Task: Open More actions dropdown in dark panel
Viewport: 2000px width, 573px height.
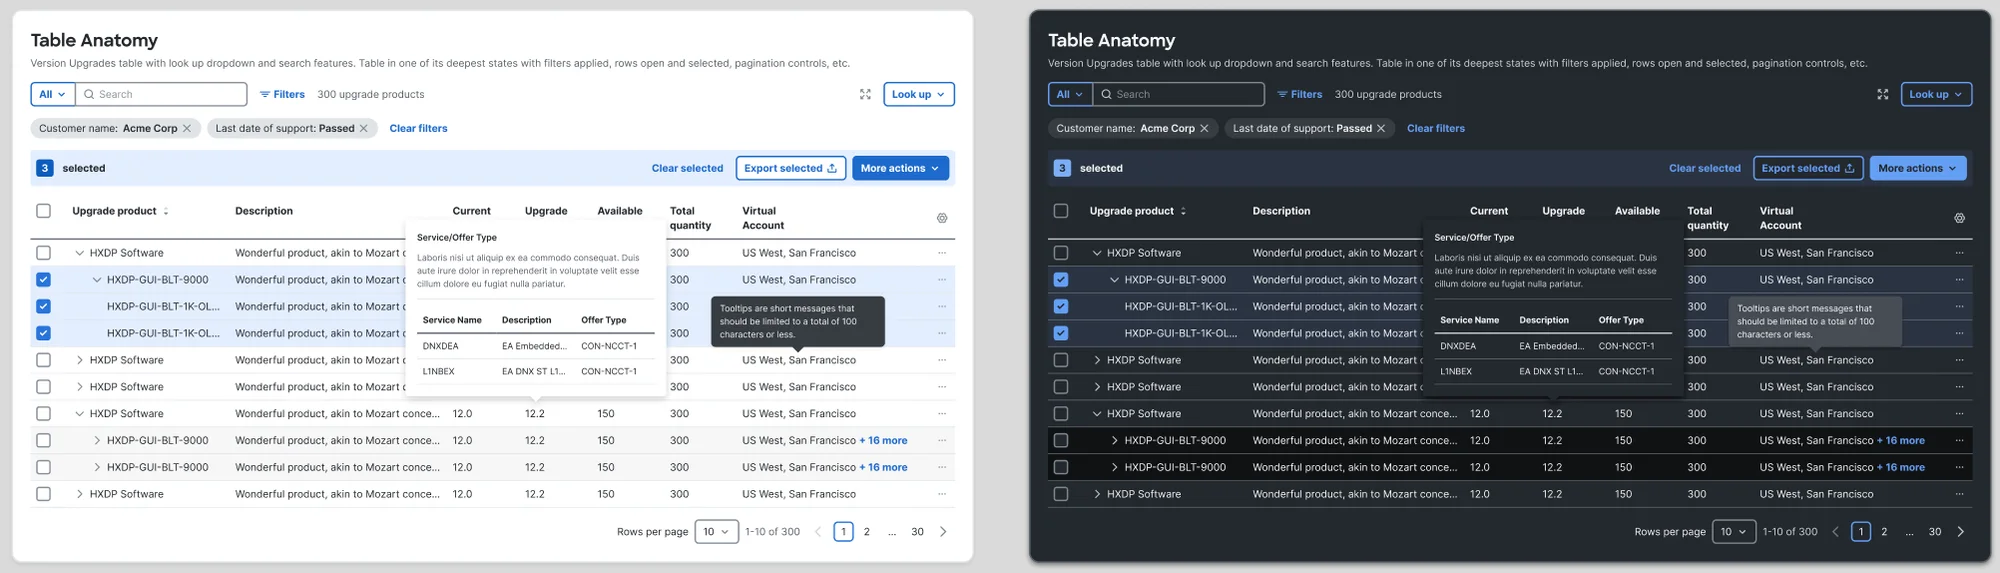Action: (x=1918, y=168)
